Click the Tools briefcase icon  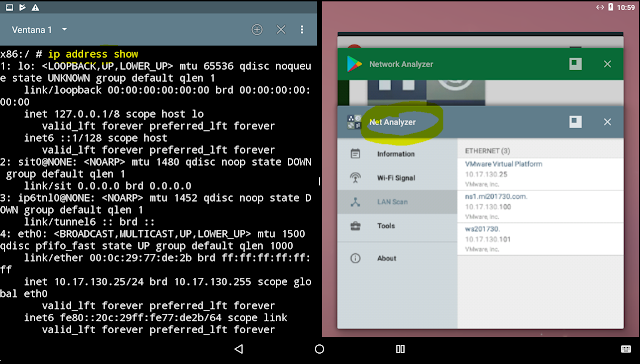point(356,226)
